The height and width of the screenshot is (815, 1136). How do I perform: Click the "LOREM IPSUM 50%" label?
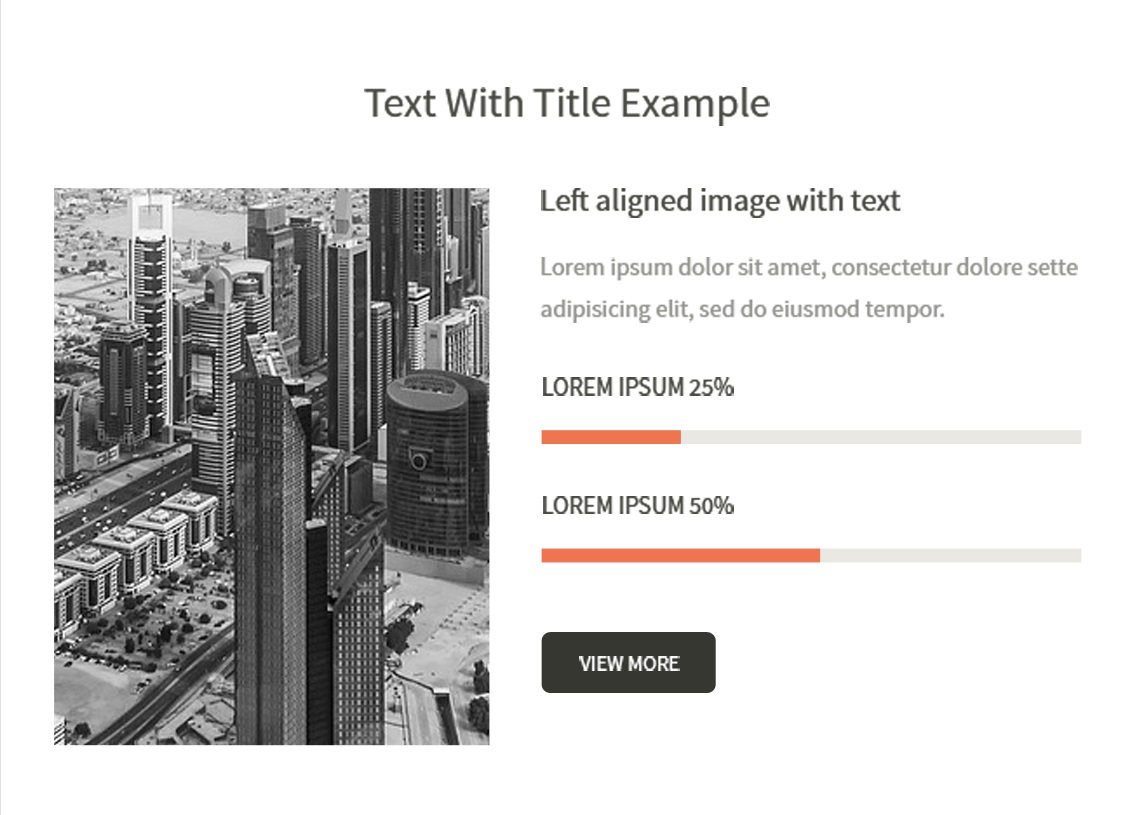637,506
